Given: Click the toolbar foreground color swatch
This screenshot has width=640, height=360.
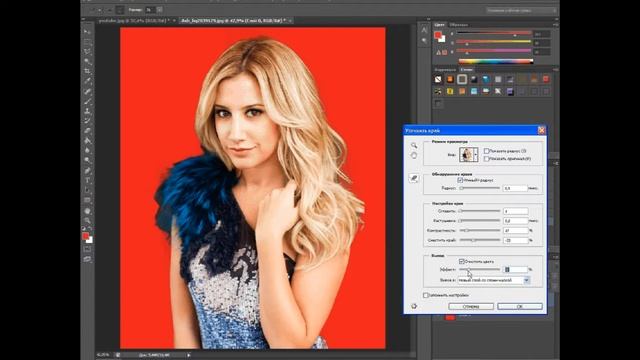Looking at the screenshot, I should click(x=85, y=236).
